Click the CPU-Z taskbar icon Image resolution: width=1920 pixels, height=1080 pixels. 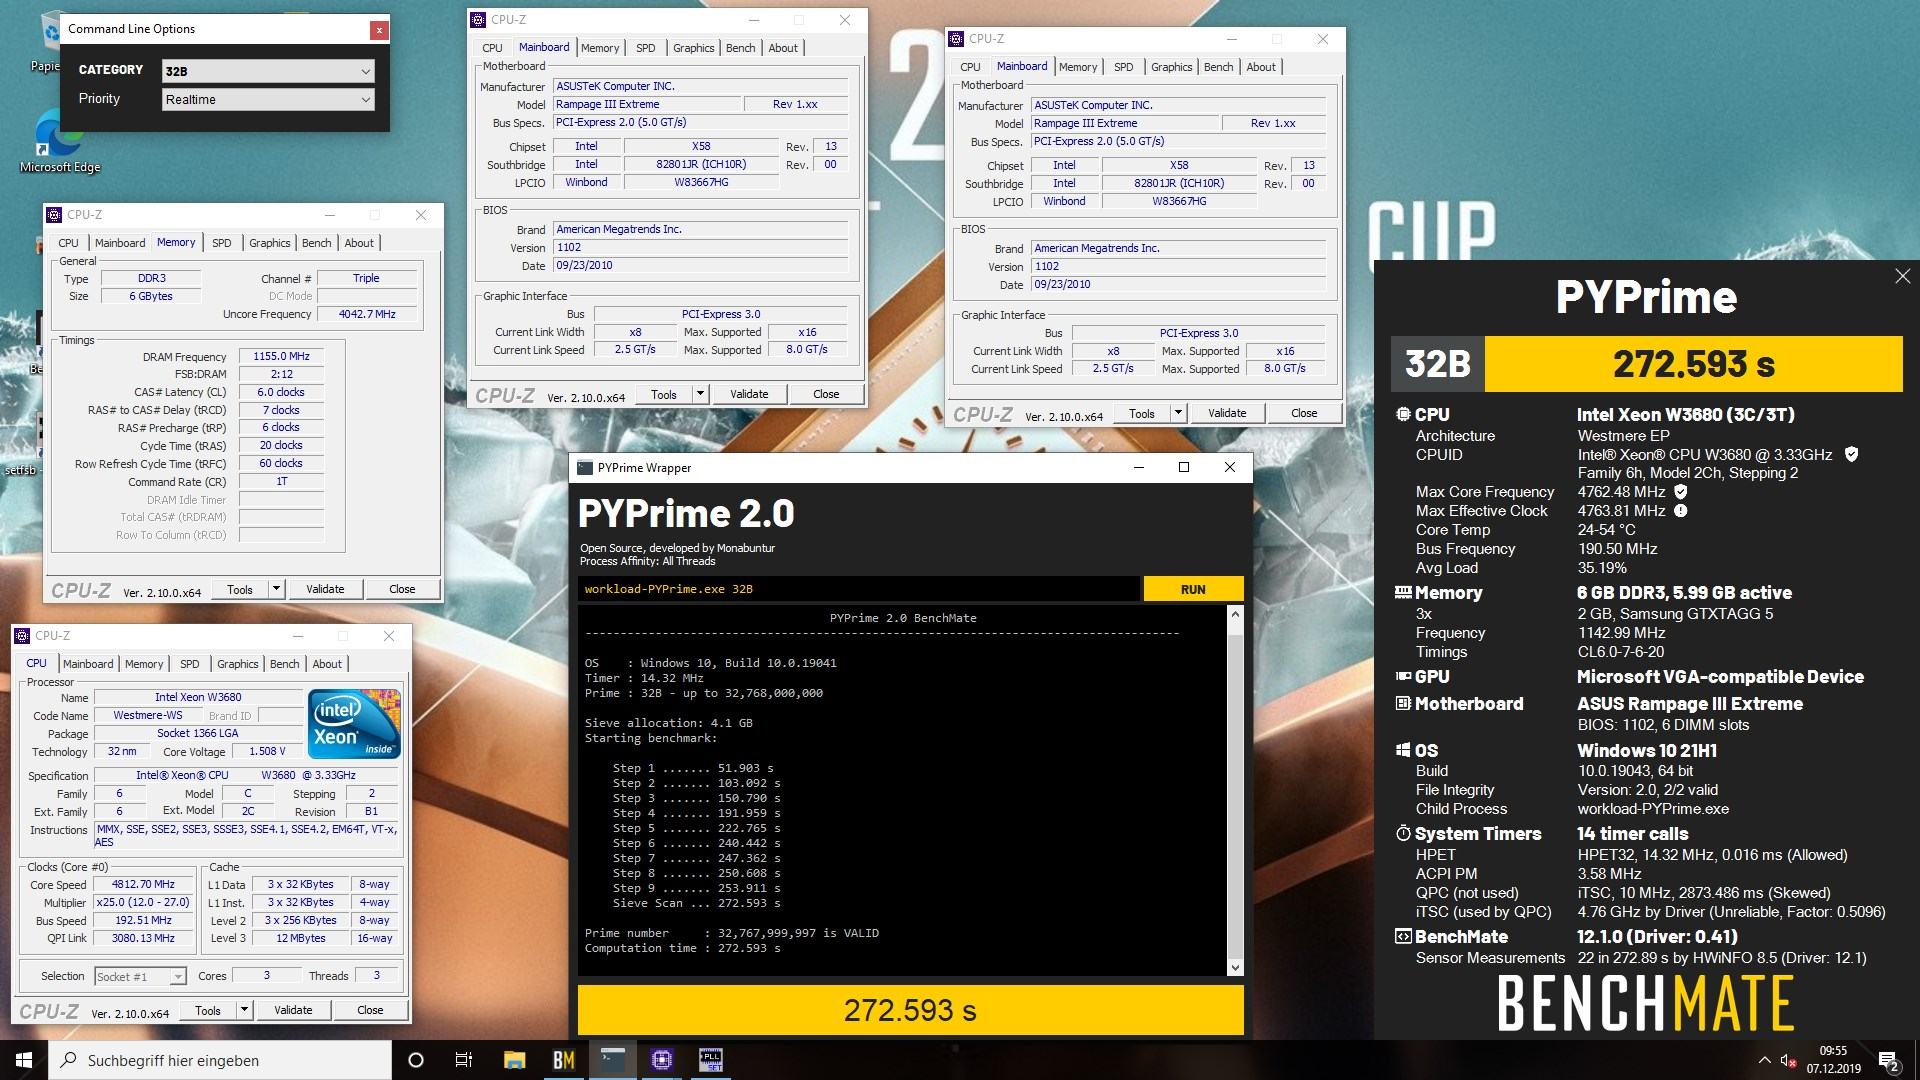[661, 1060]
